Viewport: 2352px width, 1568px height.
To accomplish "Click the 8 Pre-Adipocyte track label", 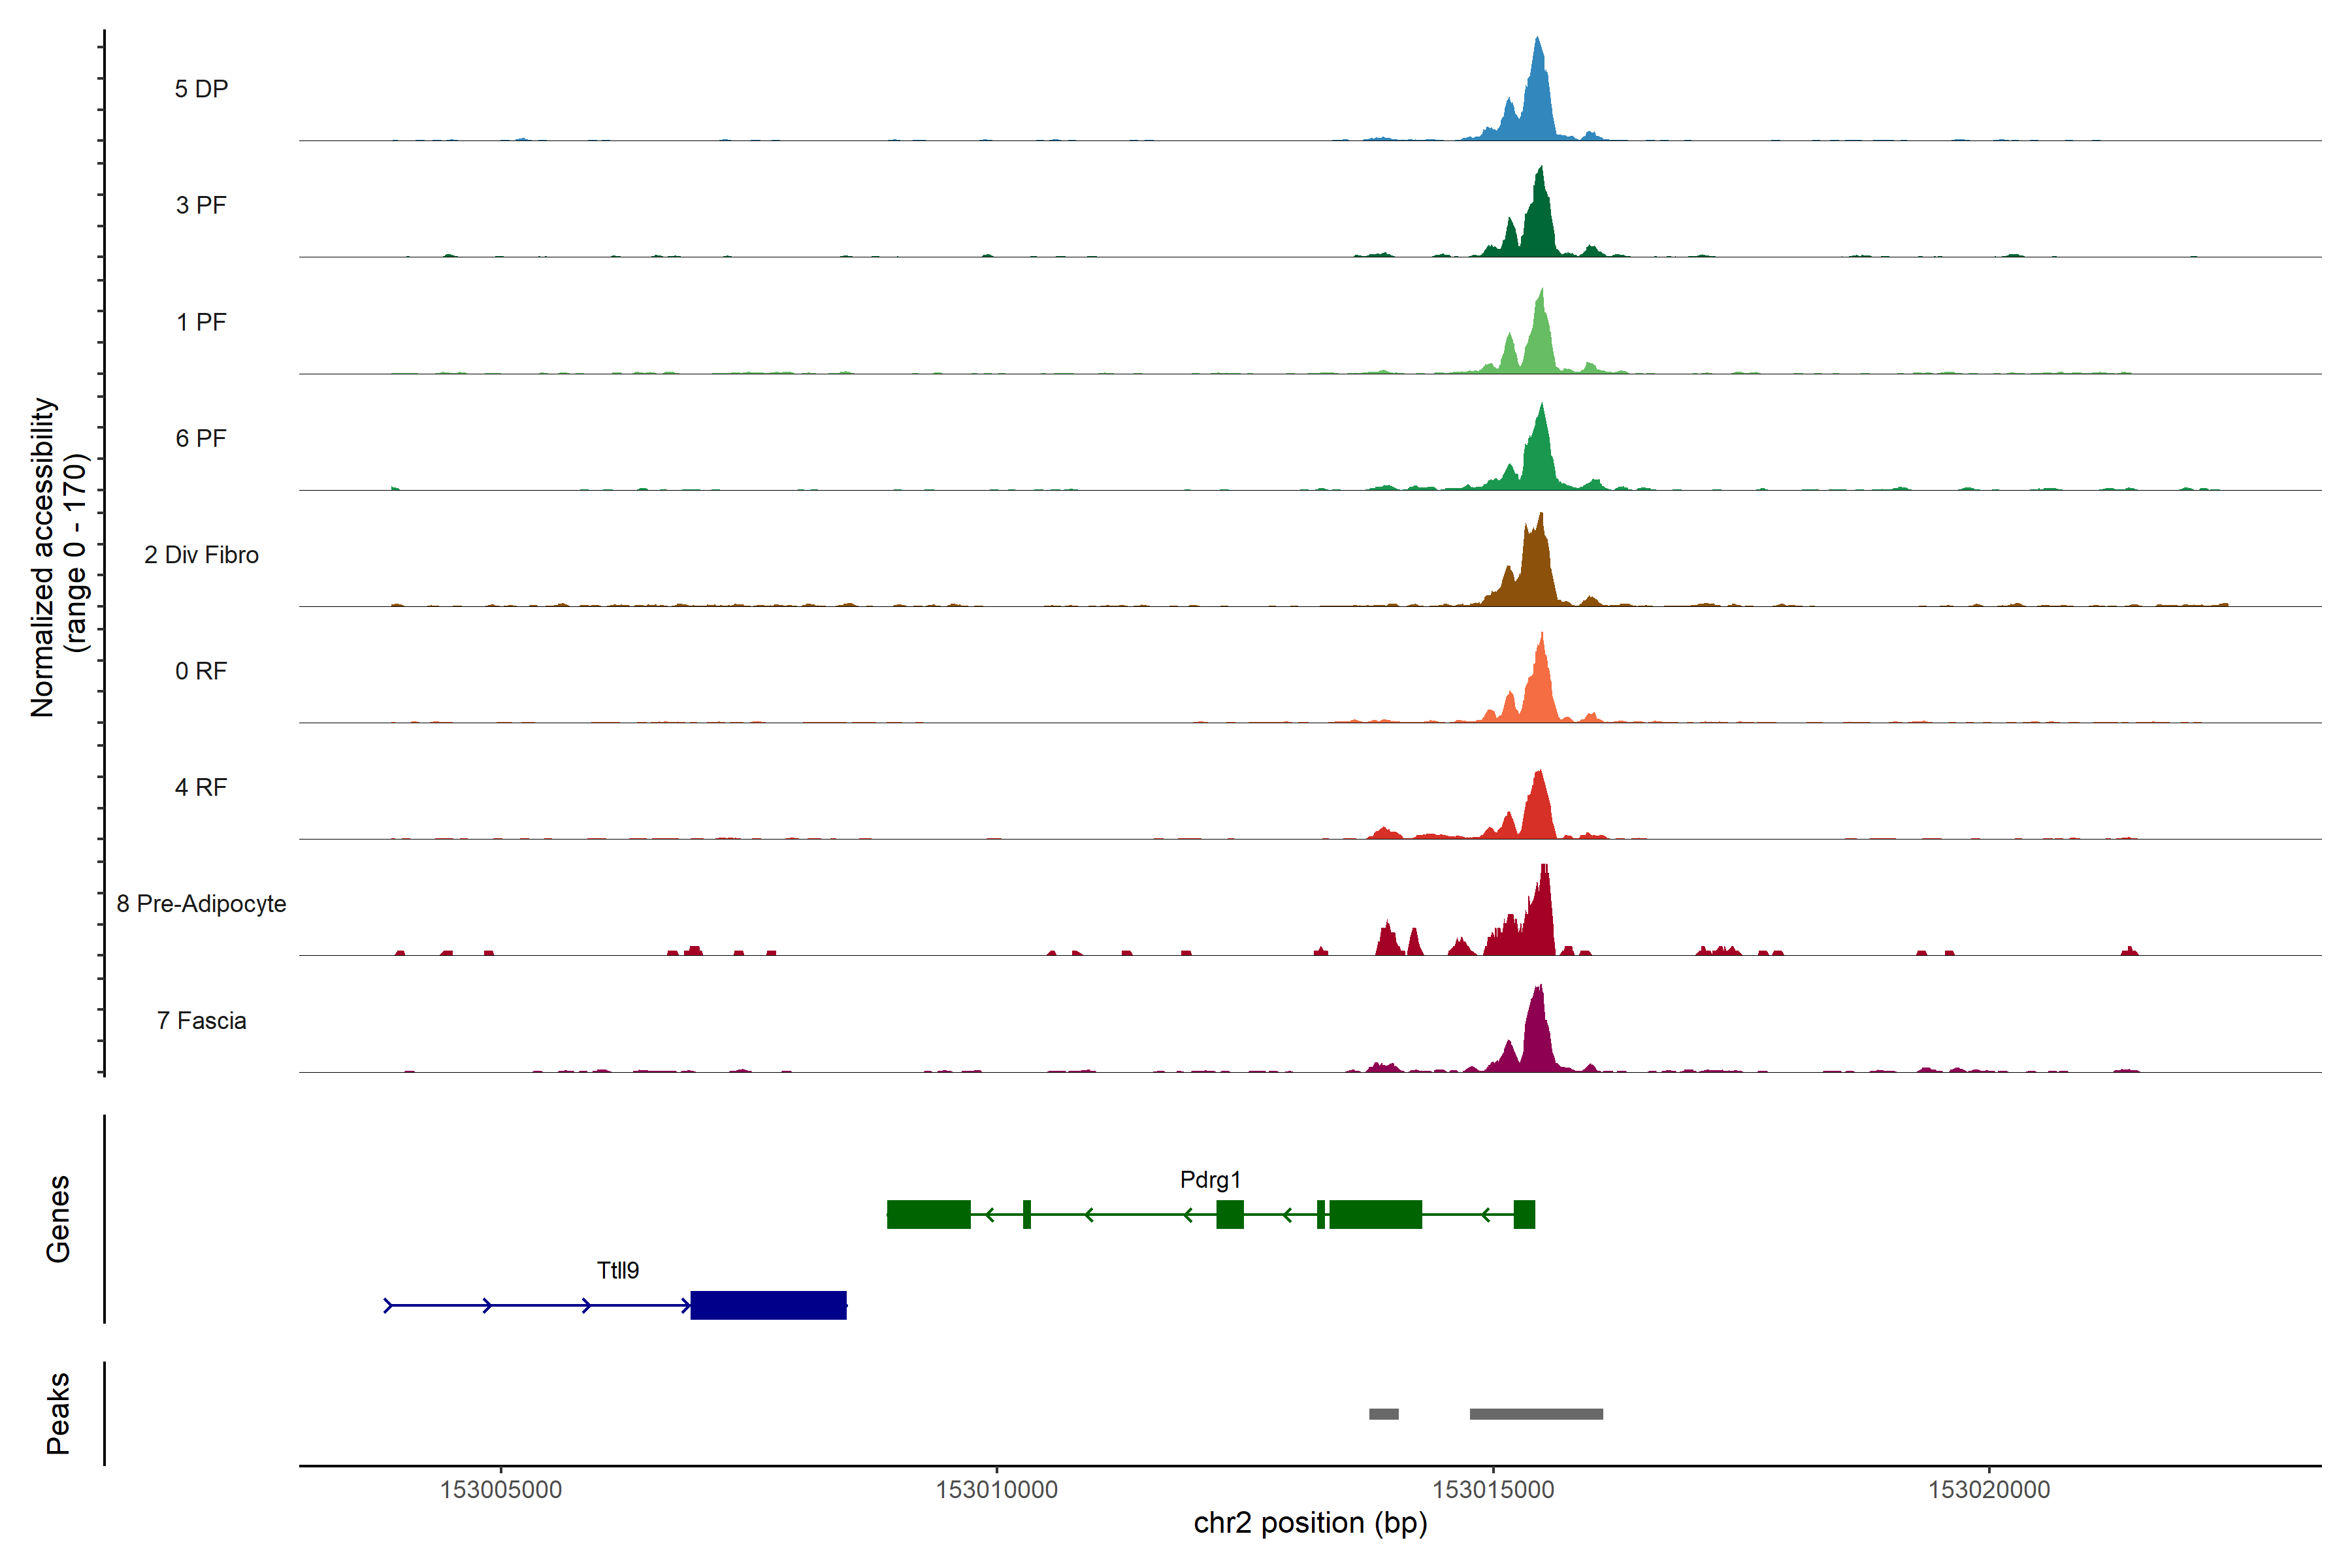I will pos(201,904).
